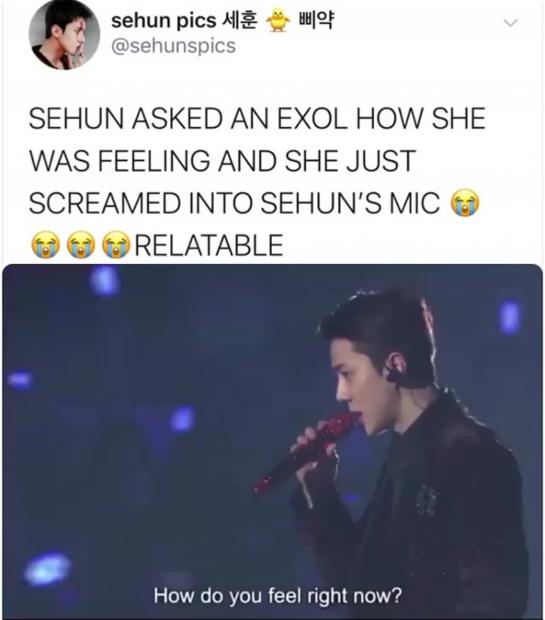Click the first crying emoji before RELATABLE

coord(46,244)
